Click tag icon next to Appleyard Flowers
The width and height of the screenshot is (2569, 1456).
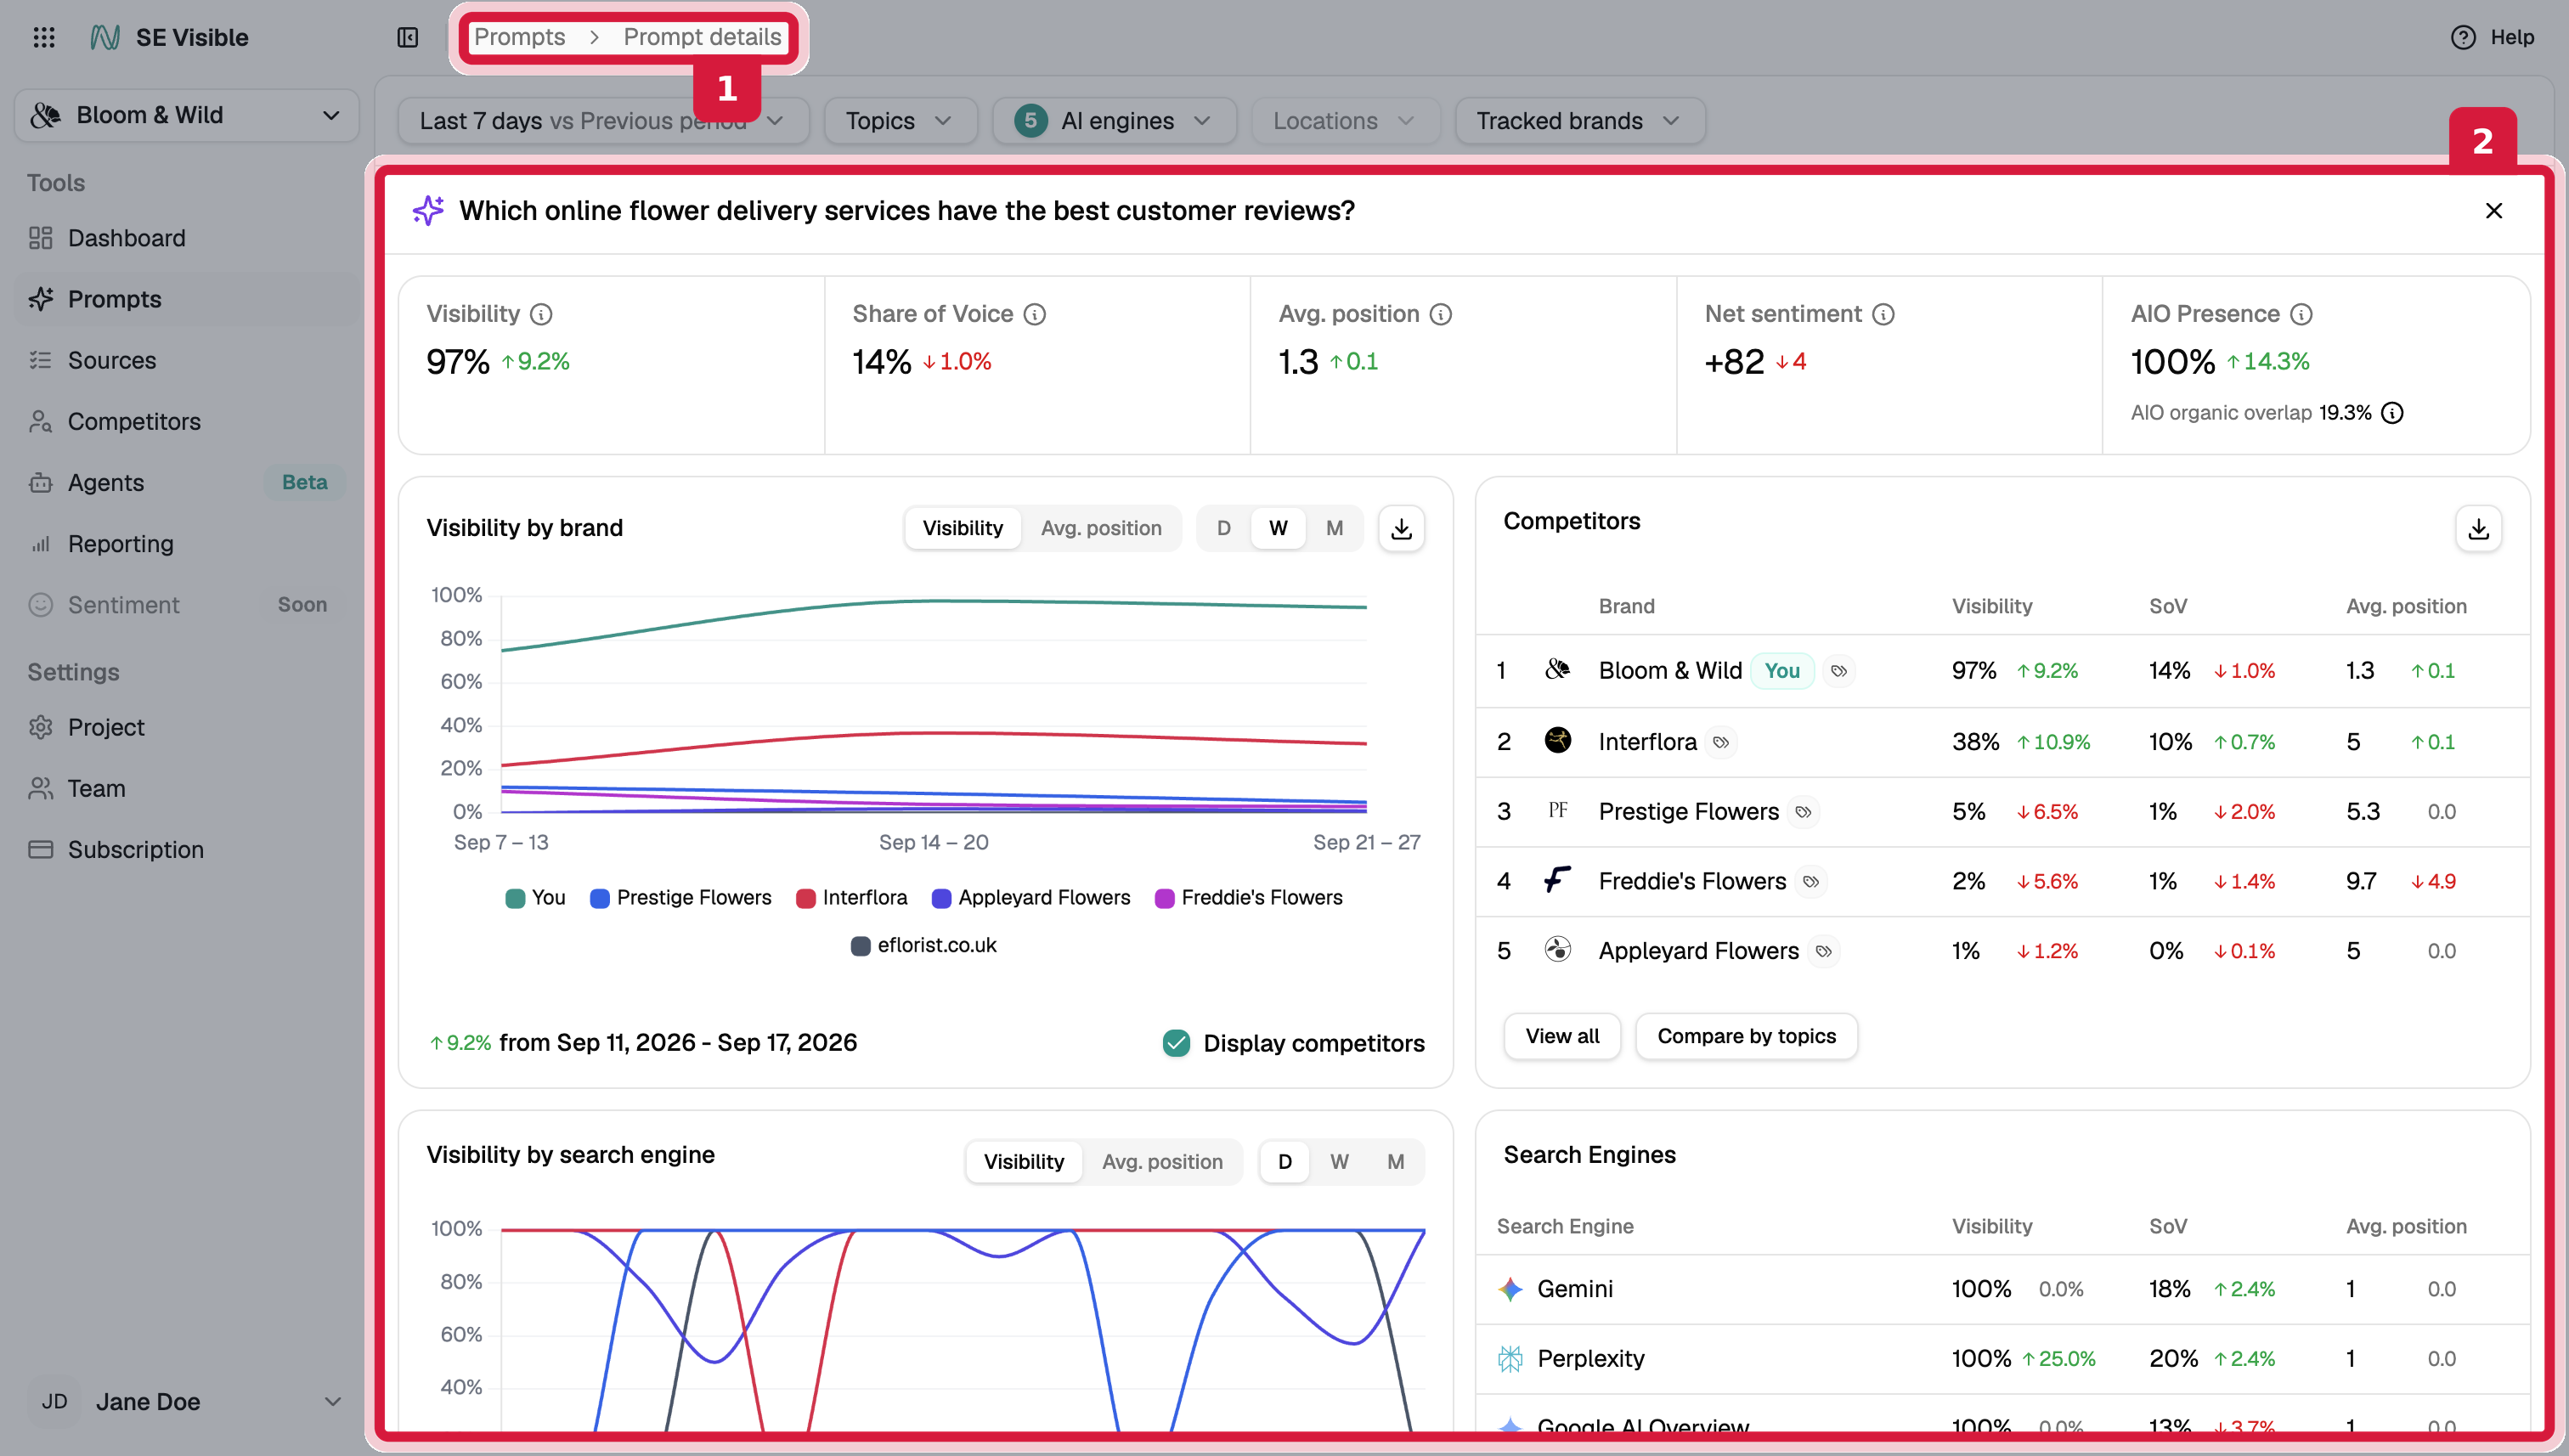[1823, 951]
